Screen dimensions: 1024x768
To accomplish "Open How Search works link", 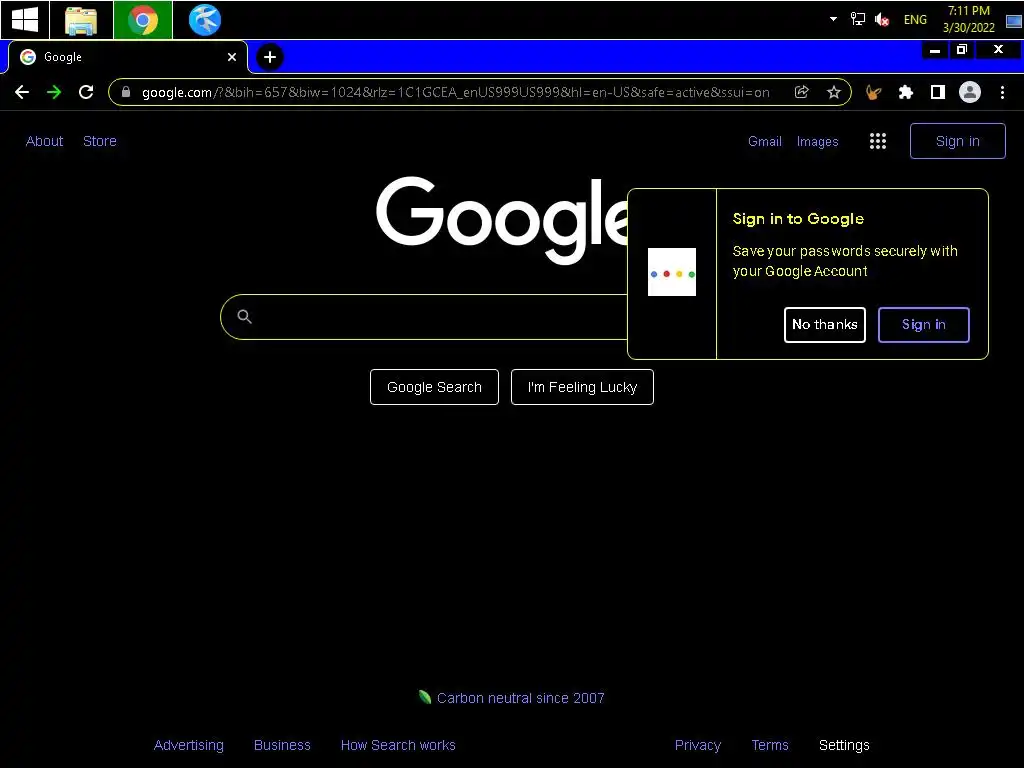I will click(398, 745).
